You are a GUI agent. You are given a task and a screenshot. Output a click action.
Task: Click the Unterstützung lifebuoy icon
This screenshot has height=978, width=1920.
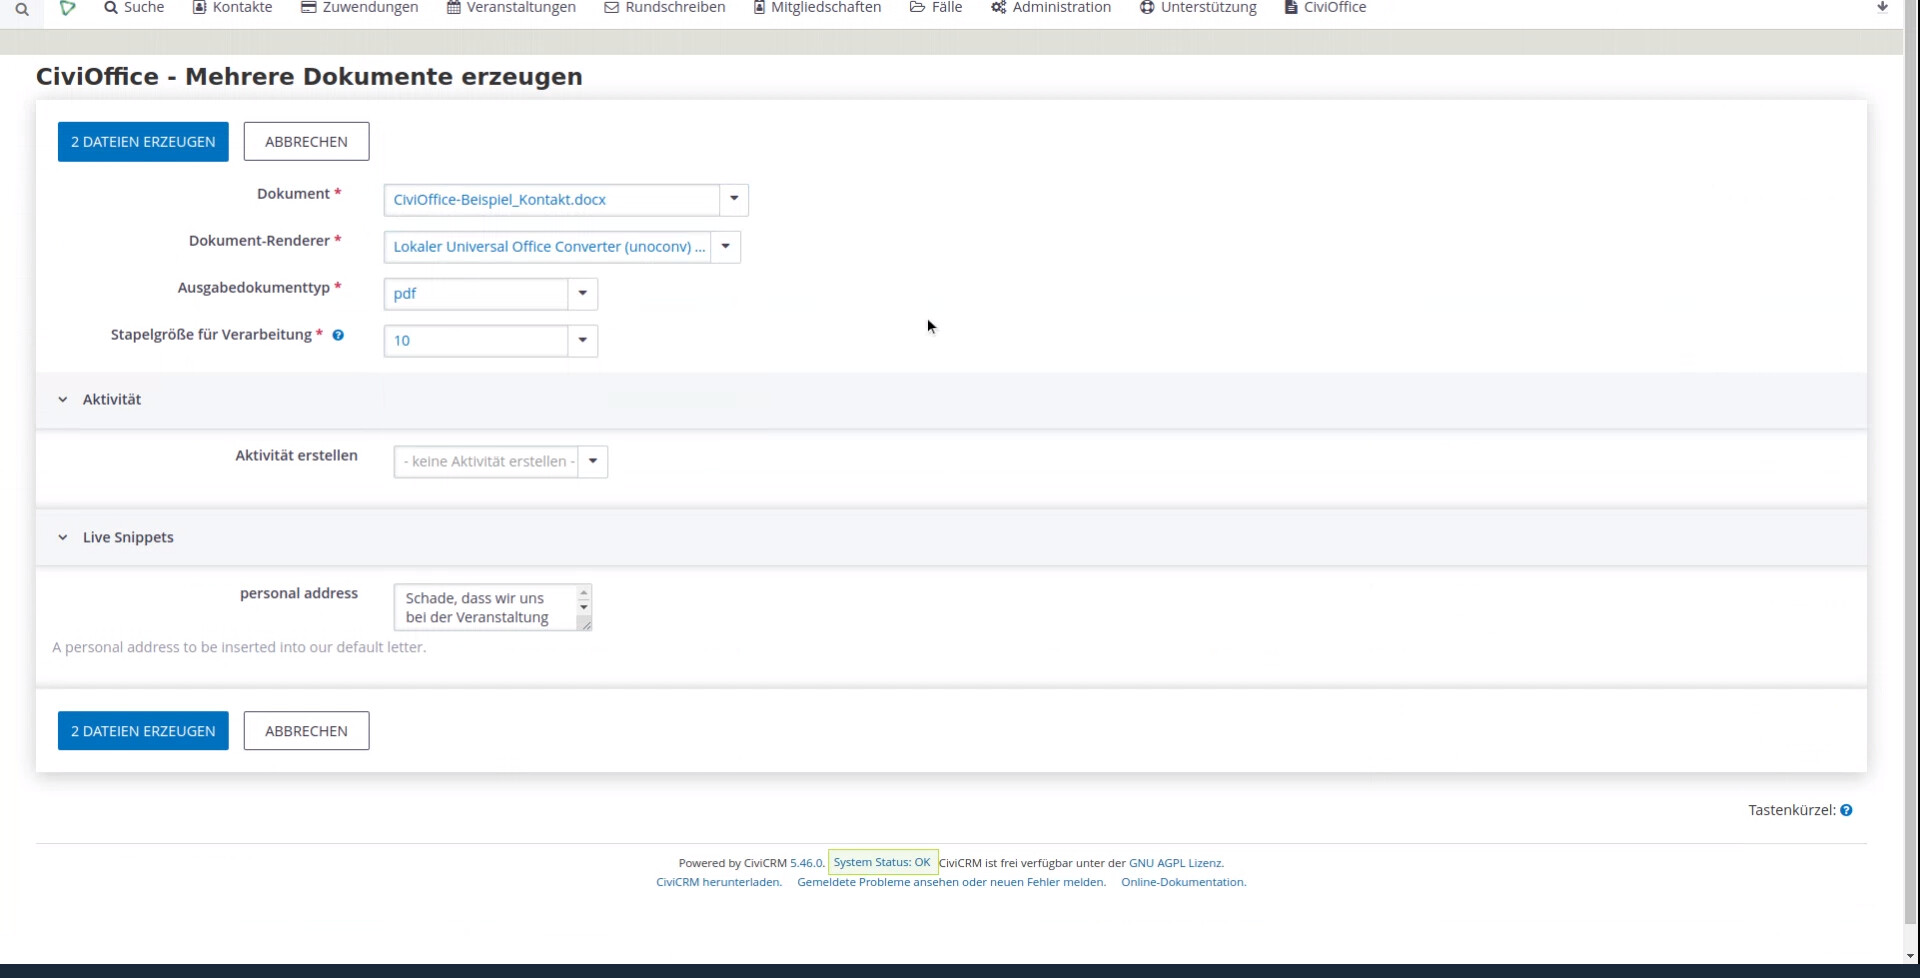pyautogui.click(x=1147, y=8)
